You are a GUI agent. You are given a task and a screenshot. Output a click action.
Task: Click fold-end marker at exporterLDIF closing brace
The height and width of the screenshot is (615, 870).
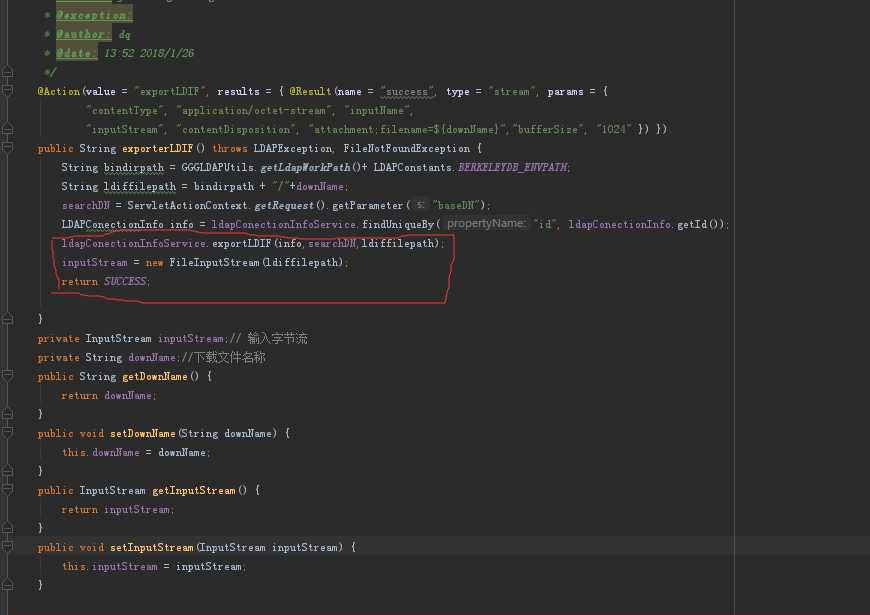point(7,319)
